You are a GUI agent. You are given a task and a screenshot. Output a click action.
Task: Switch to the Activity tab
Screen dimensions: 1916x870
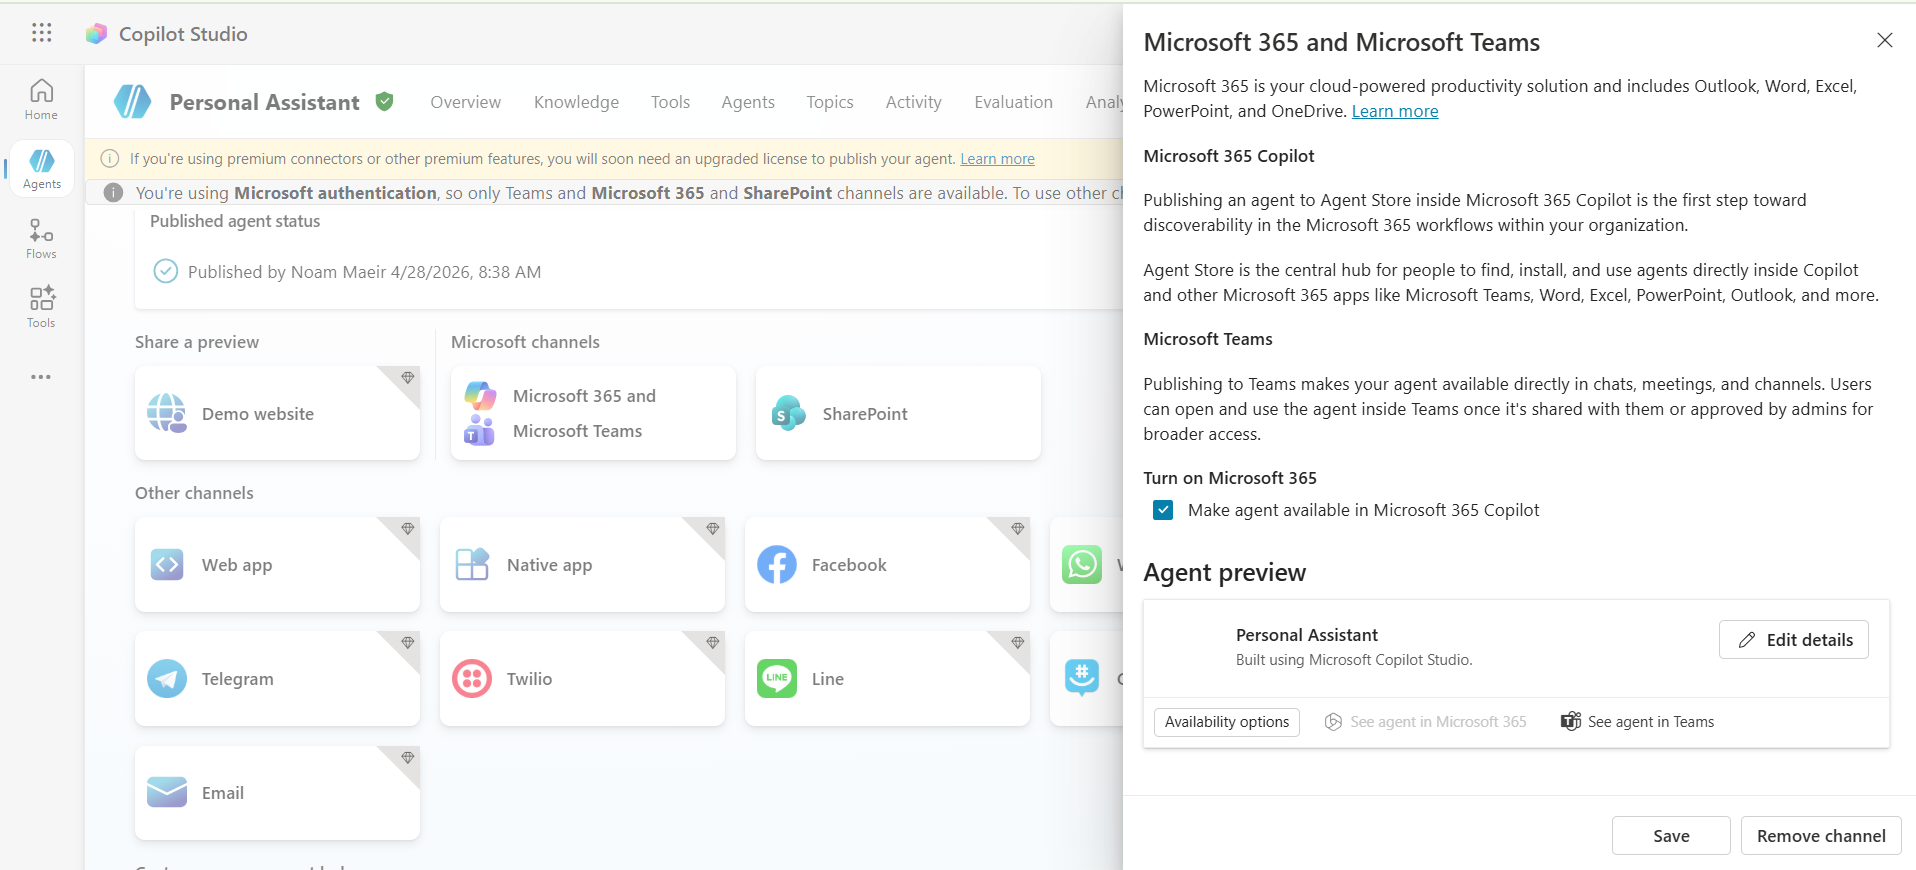tap(914, 102)
